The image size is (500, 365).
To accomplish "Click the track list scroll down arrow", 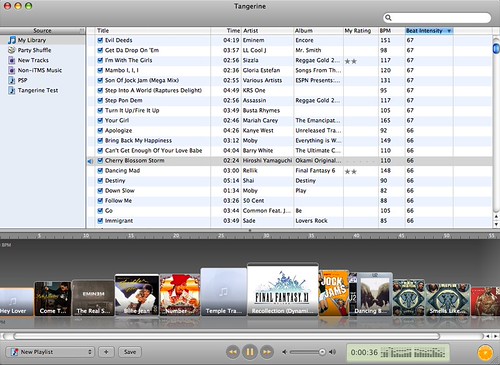I will 496,224.
